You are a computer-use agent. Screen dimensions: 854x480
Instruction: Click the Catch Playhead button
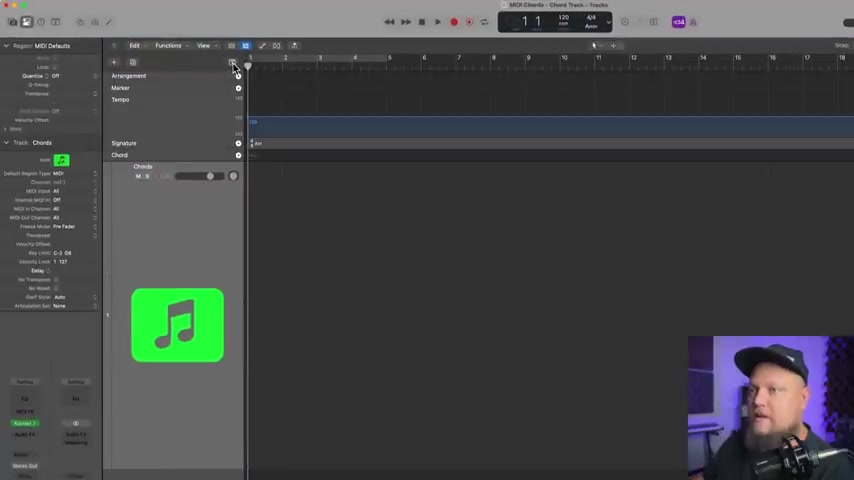point(294,46)
